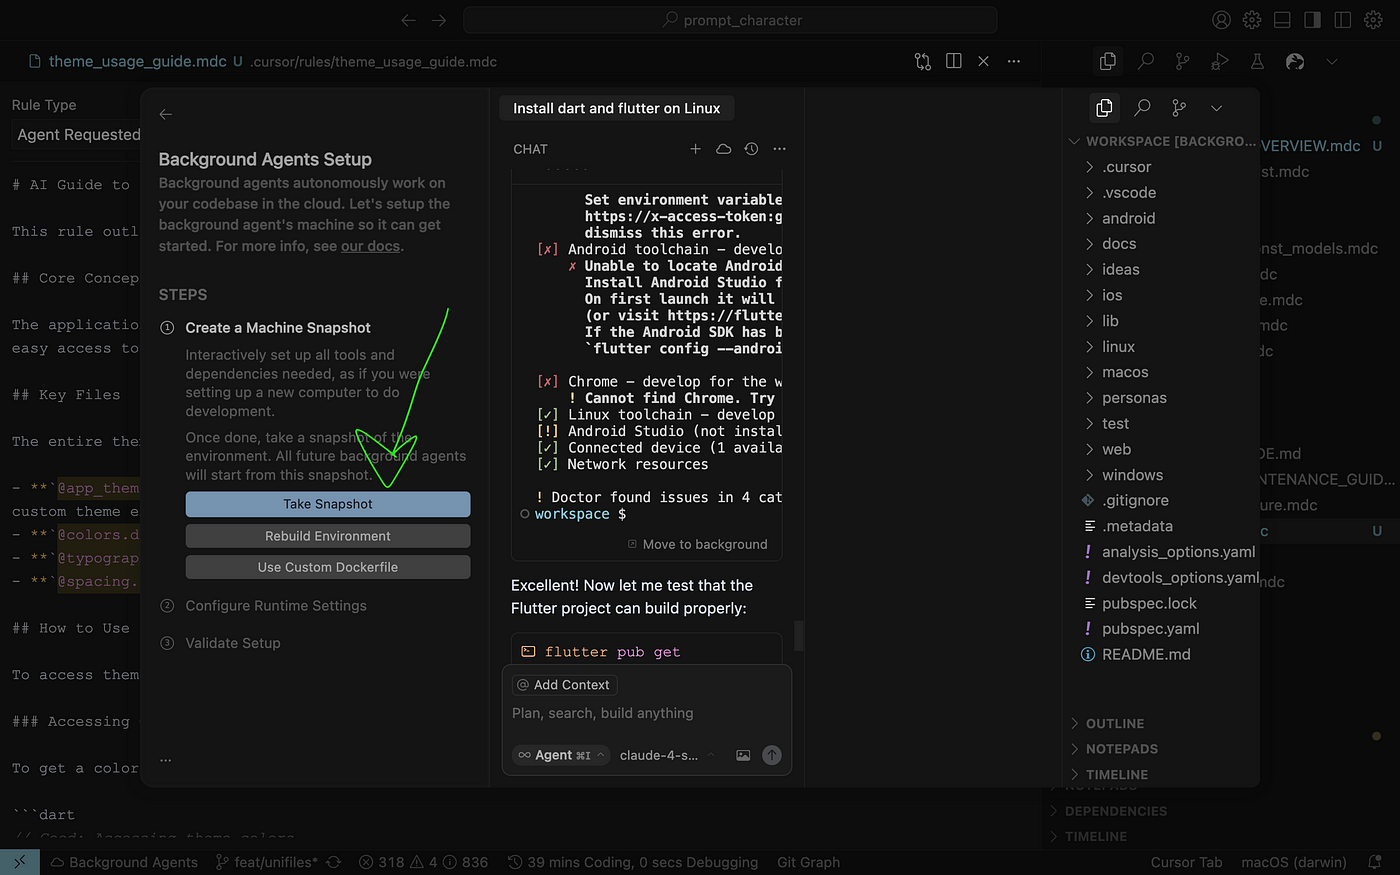Open the Source Control view in the right sidebar
The image size is (1400, 875).
point(1182,61)
